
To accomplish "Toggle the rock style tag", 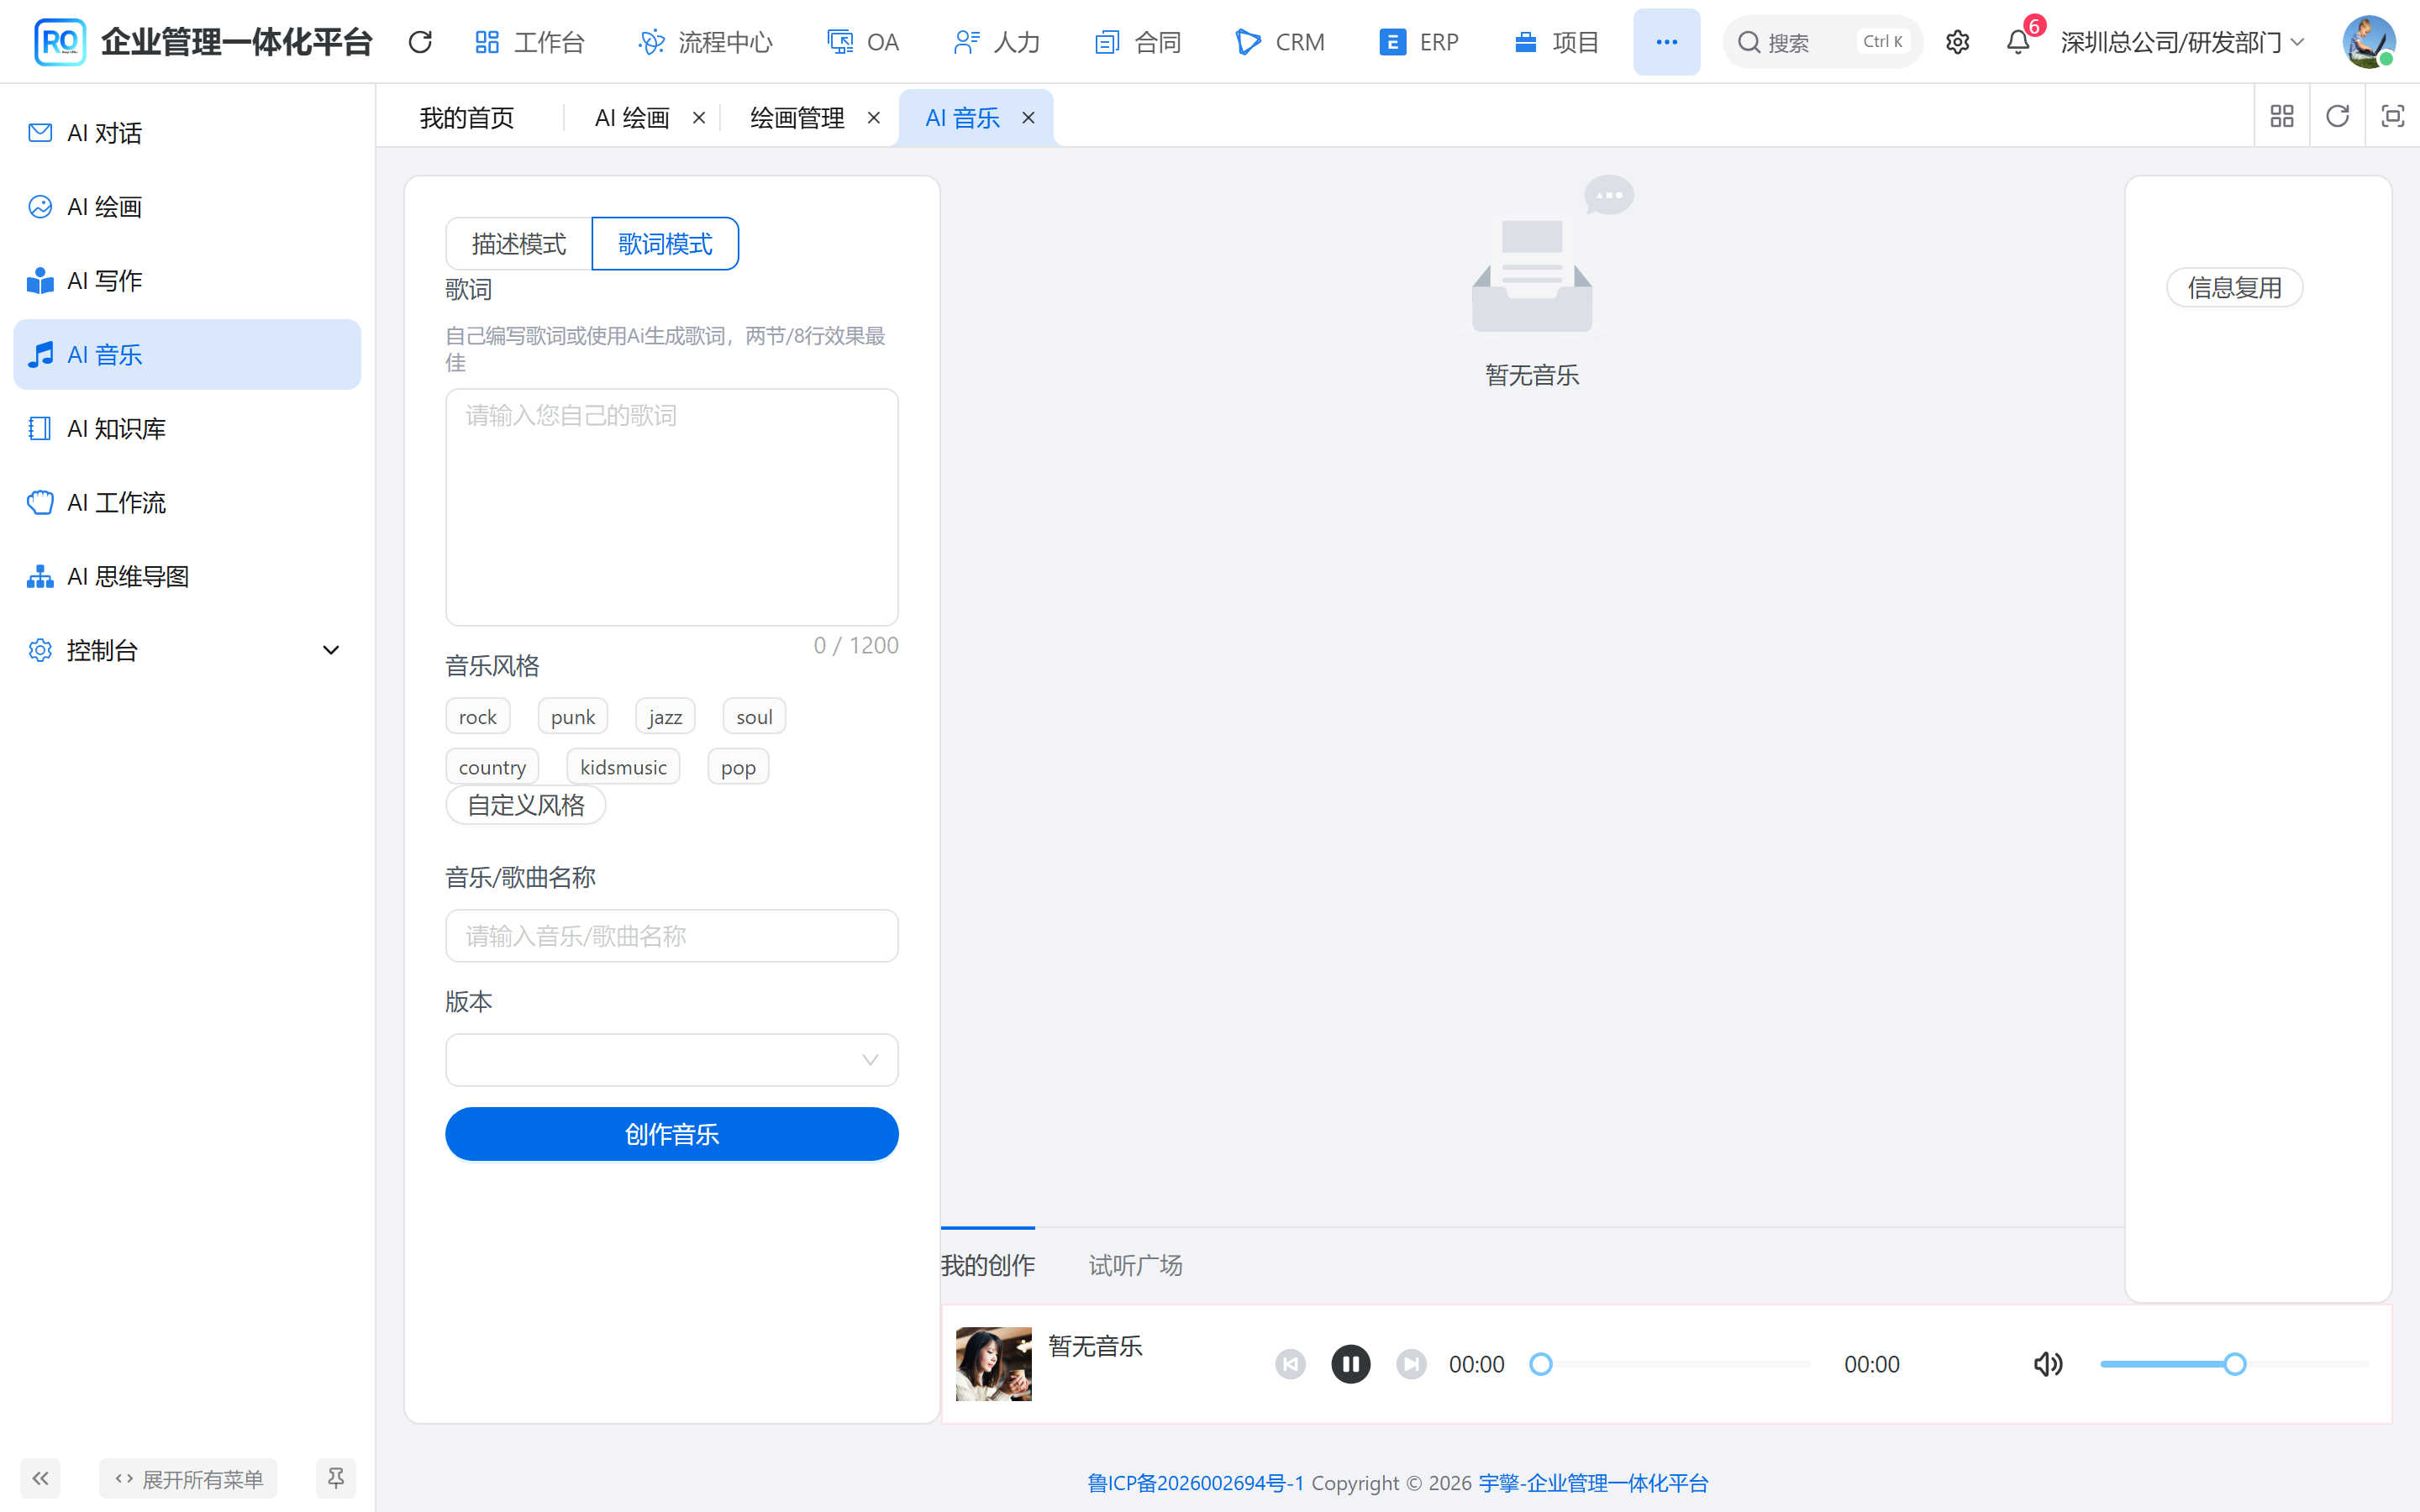I will [x=478, y=717].
